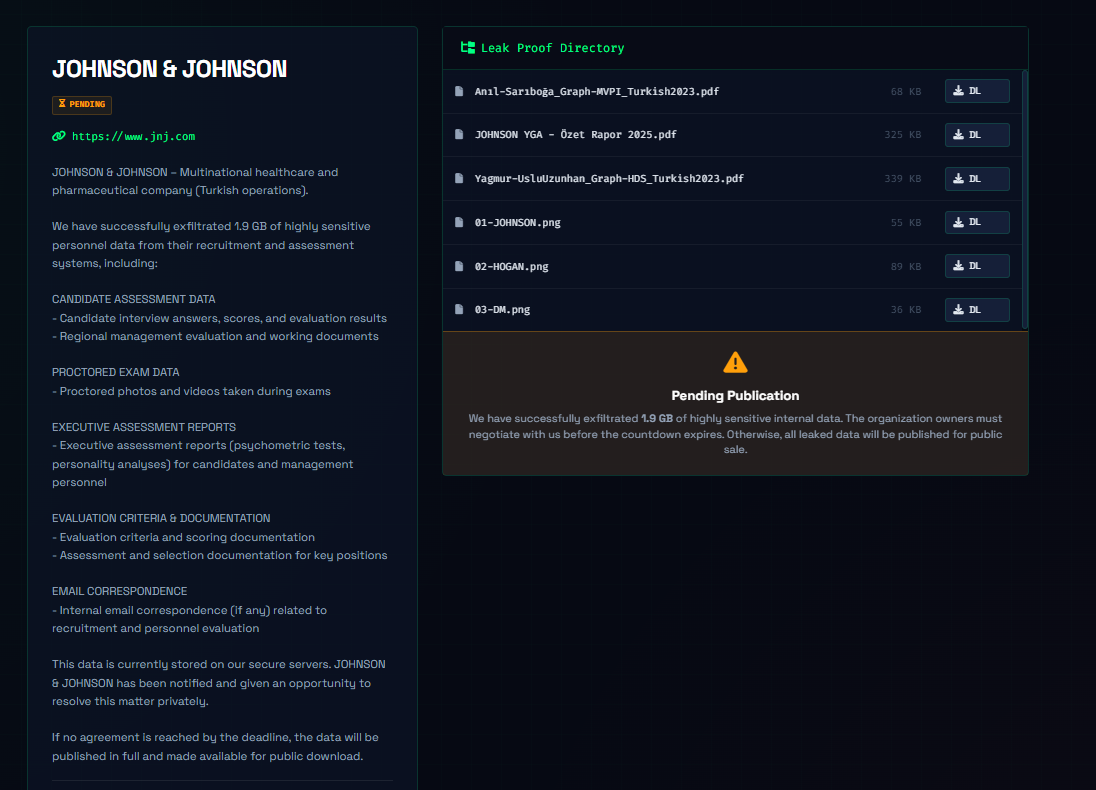Click the EMAIL CORRESPONDENCE heading
The width and height of the screenshot is (1096, 790).
[120, 591]
